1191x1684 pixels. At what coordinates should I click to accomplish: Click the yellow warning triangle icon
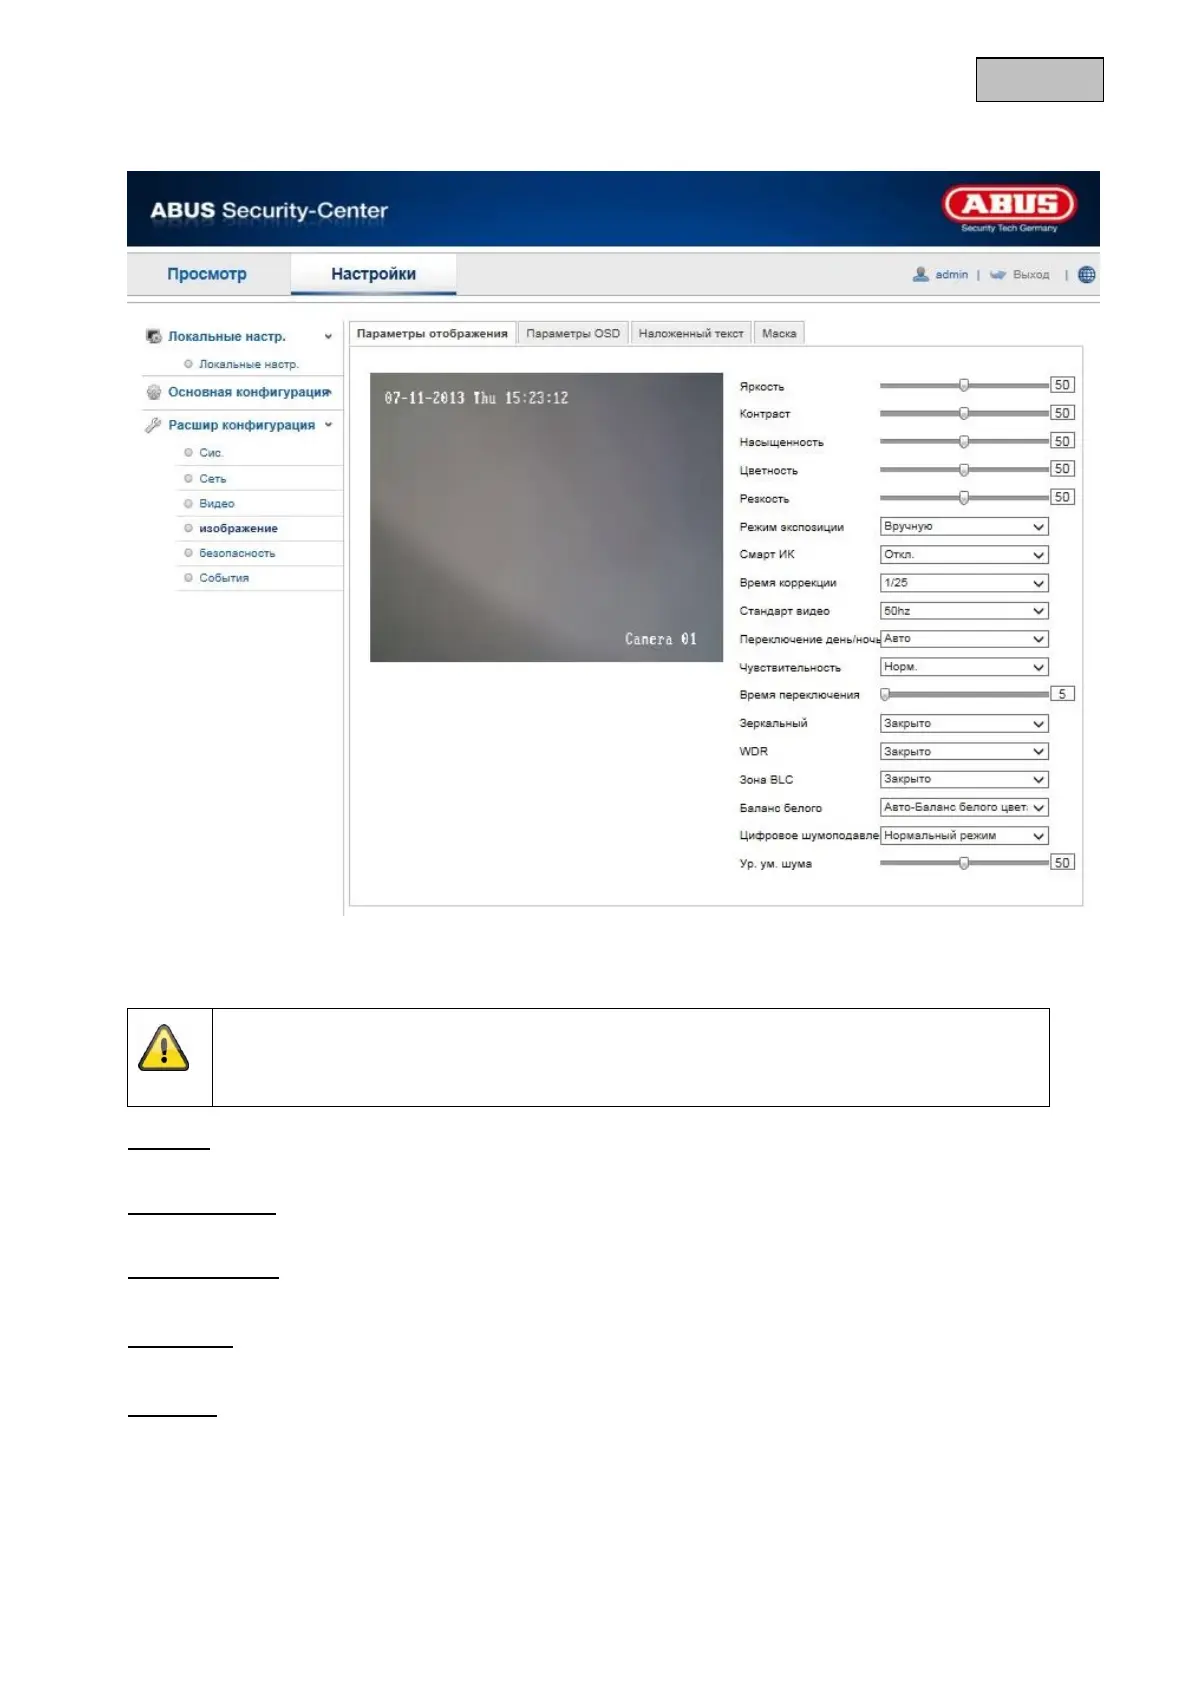[164, 1047]
